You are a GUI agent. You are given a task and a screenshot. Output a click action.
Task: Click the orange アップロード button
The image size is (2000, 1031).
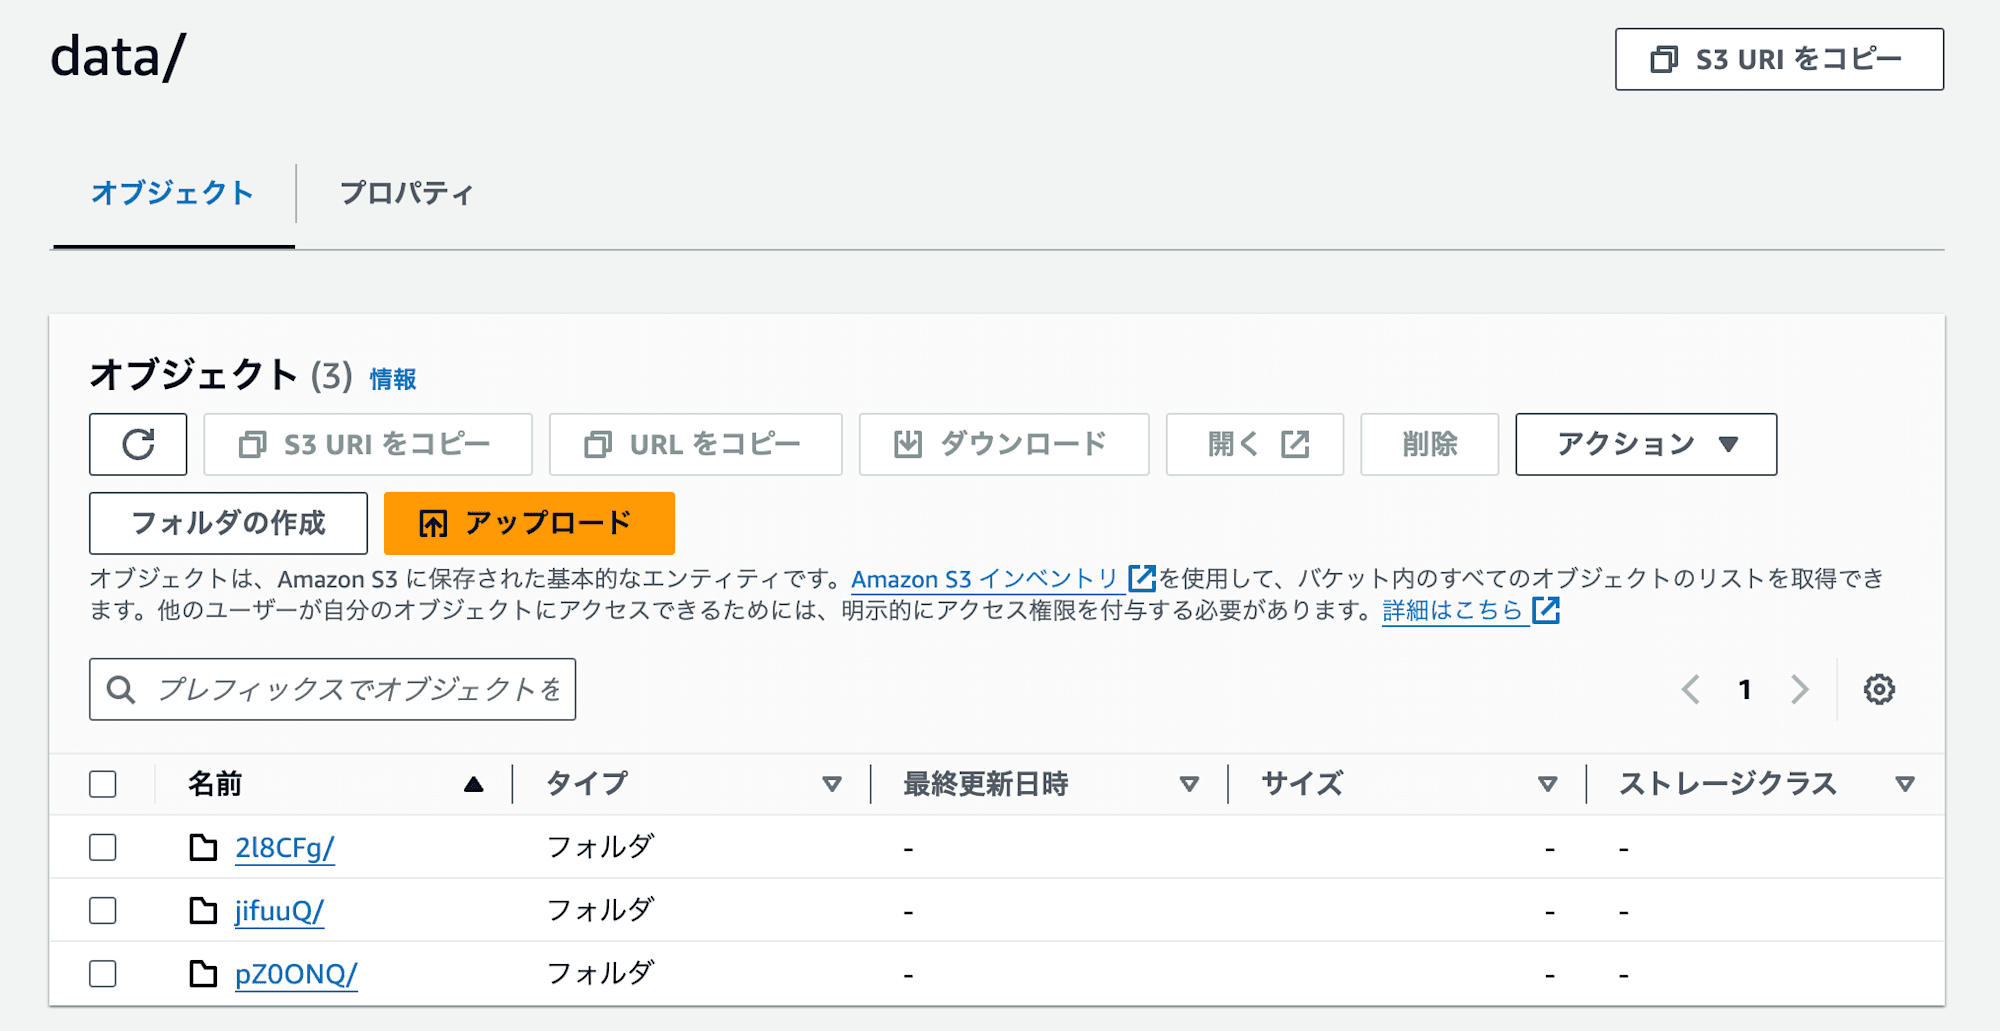(529, 523)
